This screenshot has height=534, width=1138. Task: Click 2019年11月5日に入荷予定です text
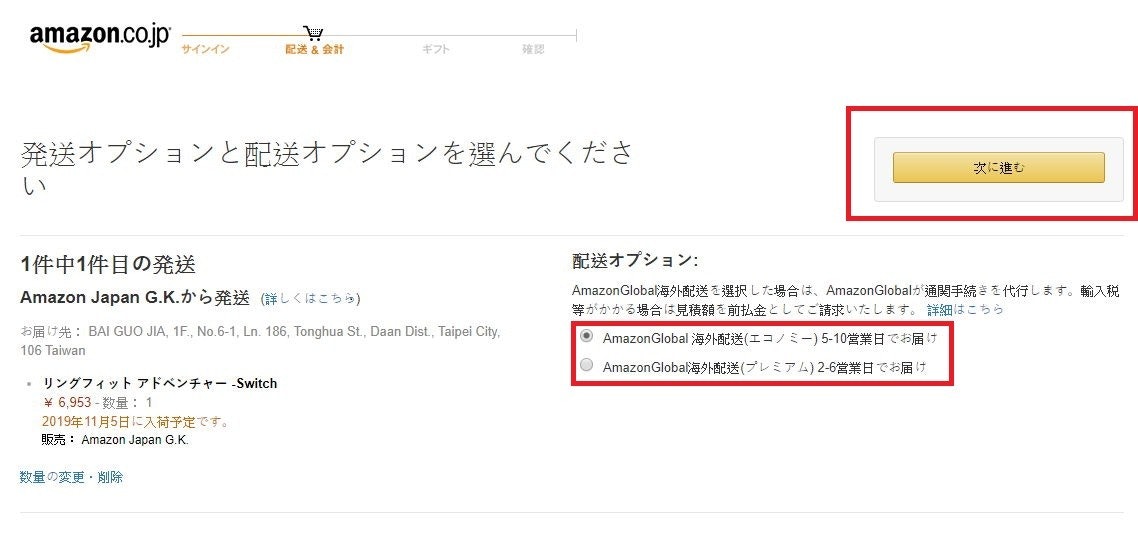point(136,421)
